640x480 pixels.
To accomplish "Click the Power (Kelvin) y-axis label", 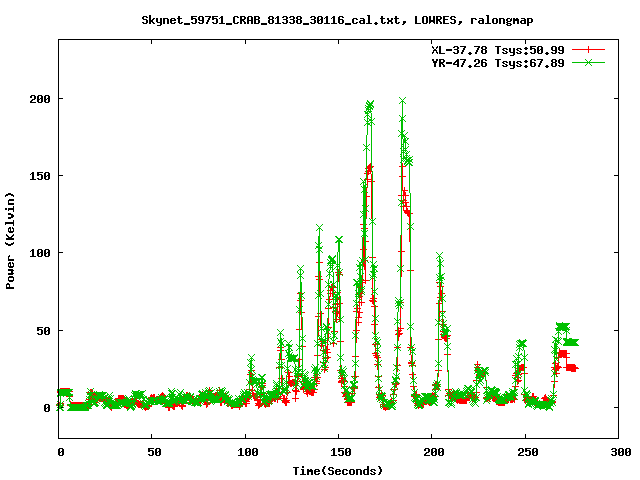I will 10,241.
